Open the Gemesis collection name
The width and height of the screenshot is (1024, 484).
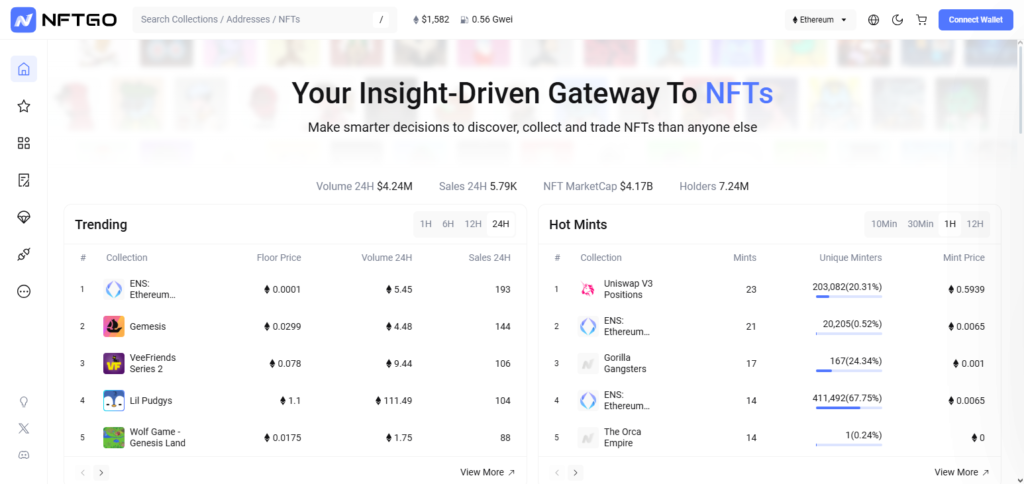pos(148,327)
